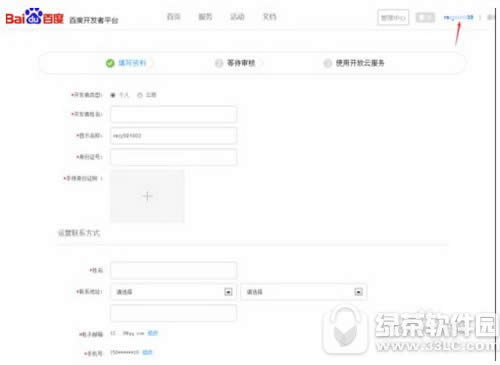Viewport: 500px width, 365px height.
Task: Click 修改 link next to the email address
Action: pos(153,333)
